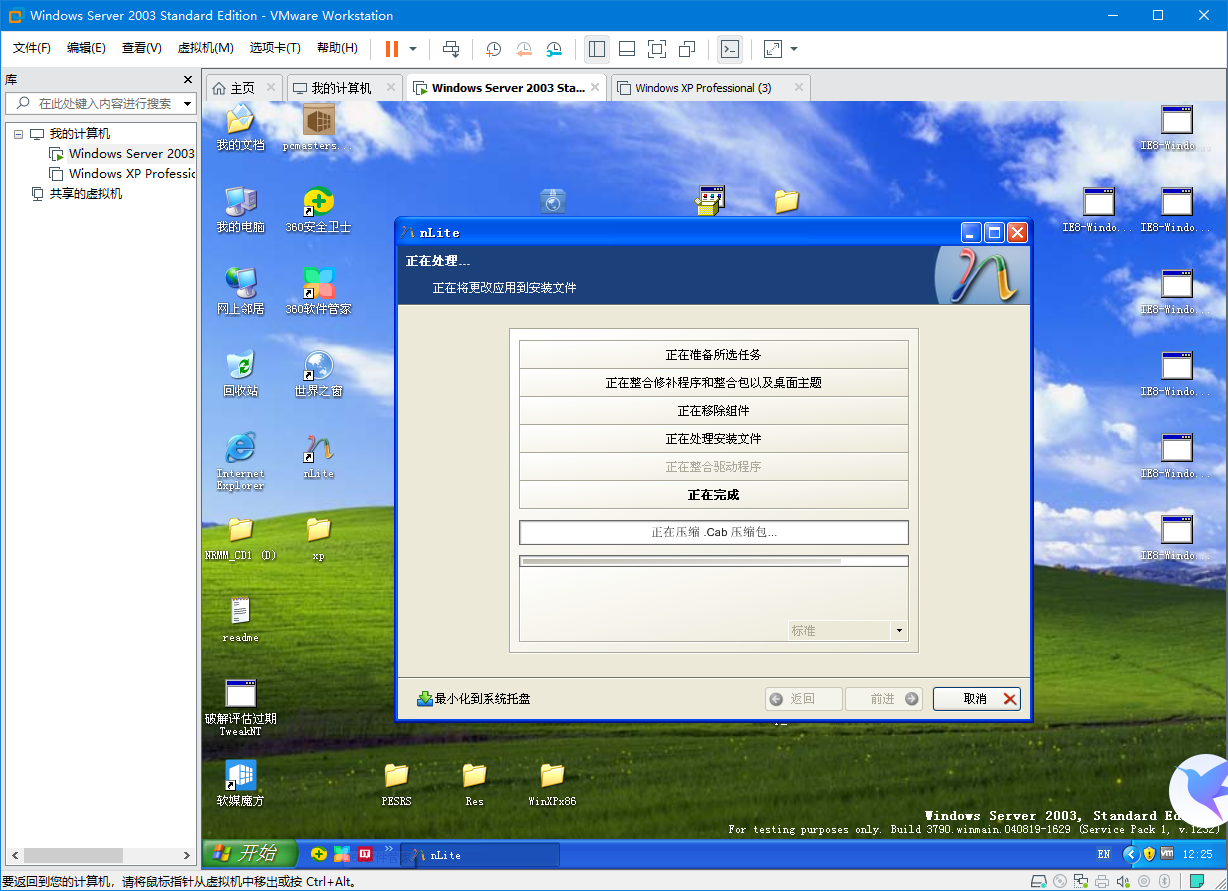Switch to the 我的计算机 tab
Viewport: 1228px width, 891px height.
[x=344, y=88]
